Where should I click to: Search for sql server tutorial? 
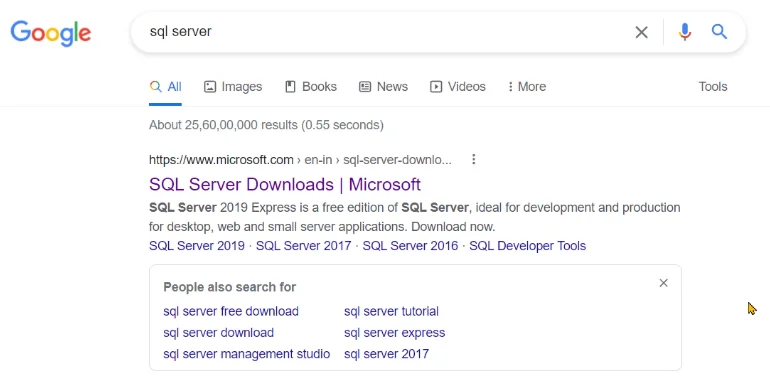pyautogui.click(x=391, y=311)
